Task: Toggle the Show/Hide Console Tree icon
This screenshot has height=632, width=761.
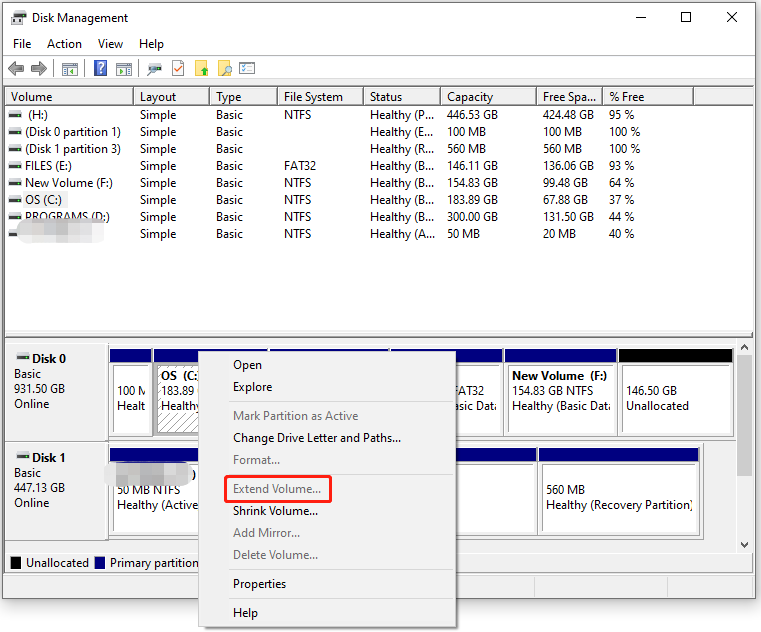Action: coord(70,69)
